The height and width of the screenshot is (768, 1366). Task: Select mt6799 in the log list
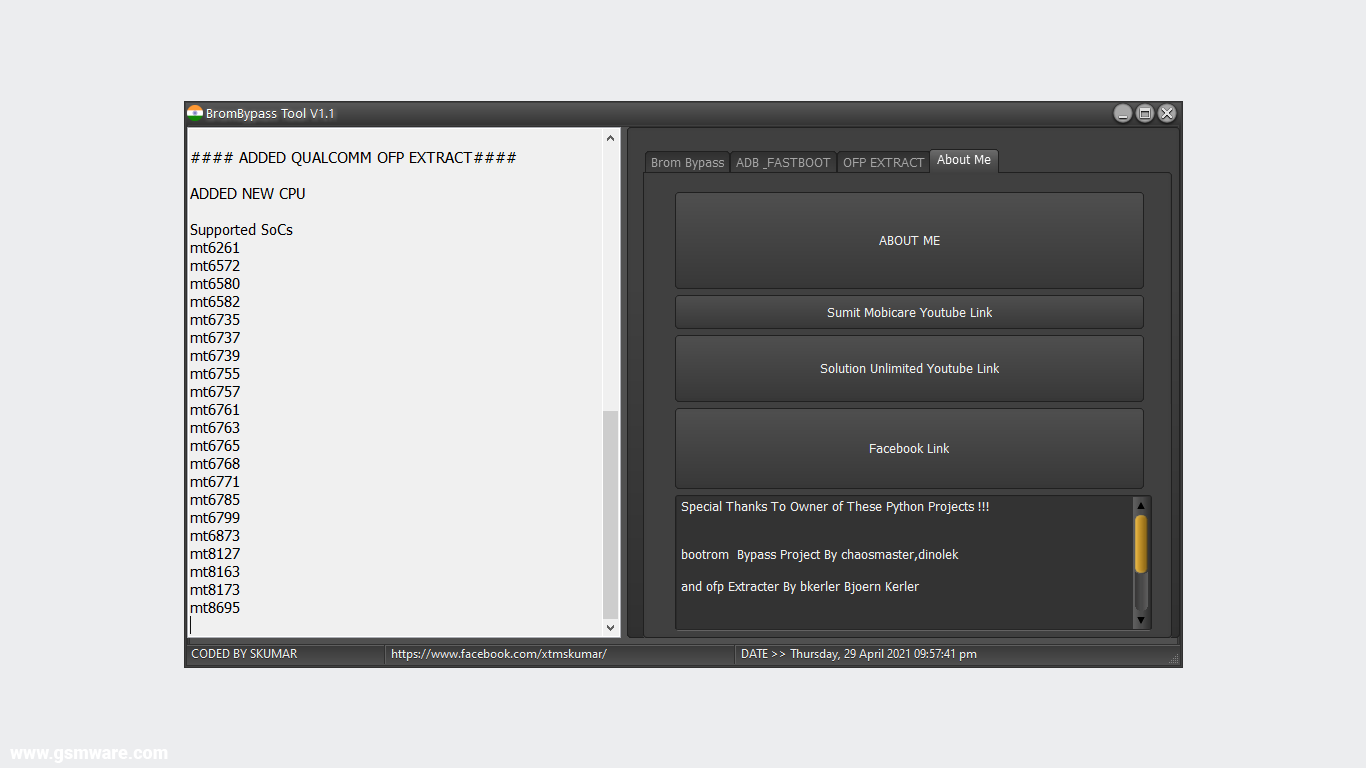[x=215, y=518]
